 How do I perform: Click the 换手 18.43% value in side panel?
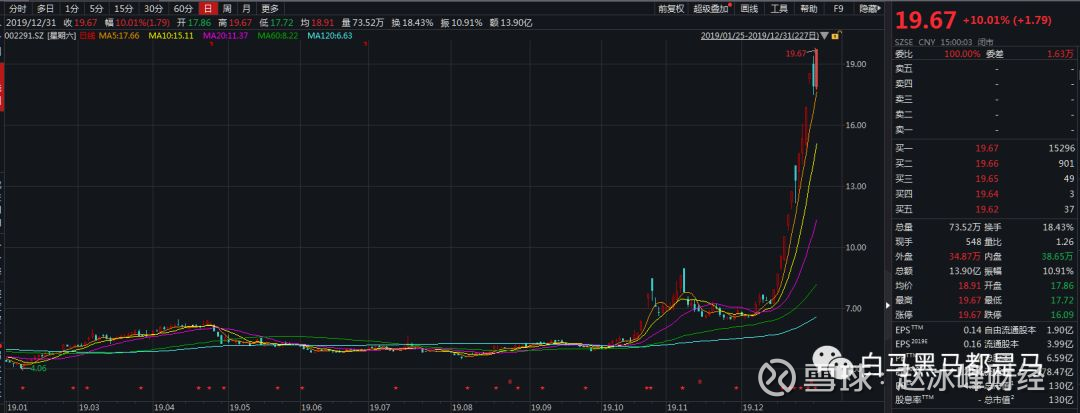1060,226
